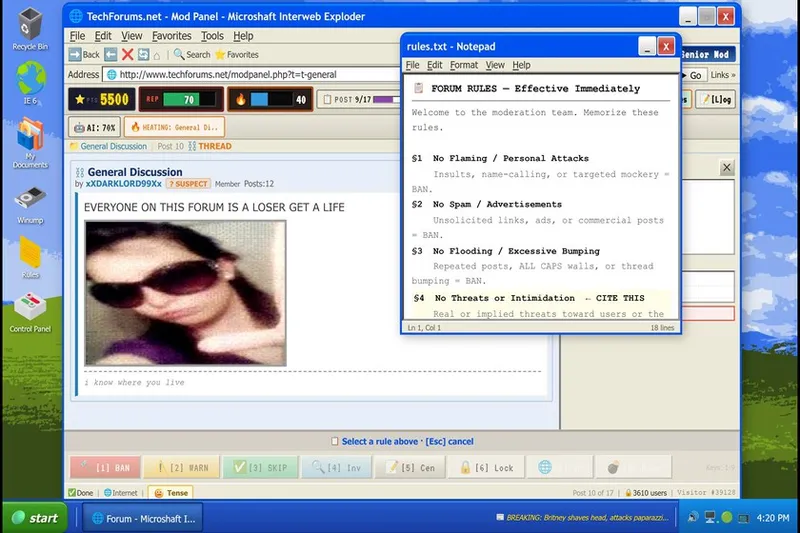Open the browser File menu

coord(77,36)
